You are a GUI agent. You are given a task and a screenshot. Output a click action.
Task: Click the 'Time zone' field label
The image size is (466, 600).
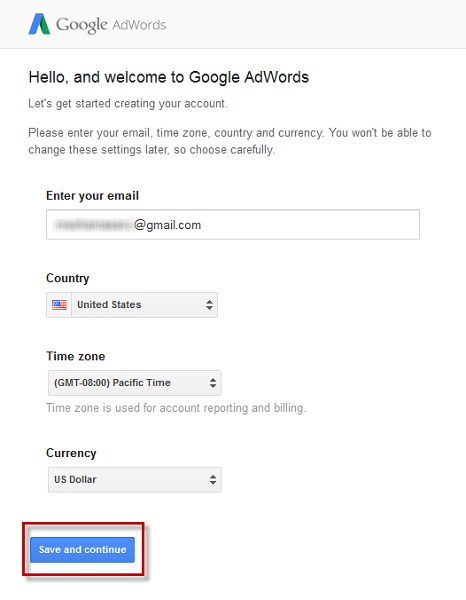tap(76, 356)
